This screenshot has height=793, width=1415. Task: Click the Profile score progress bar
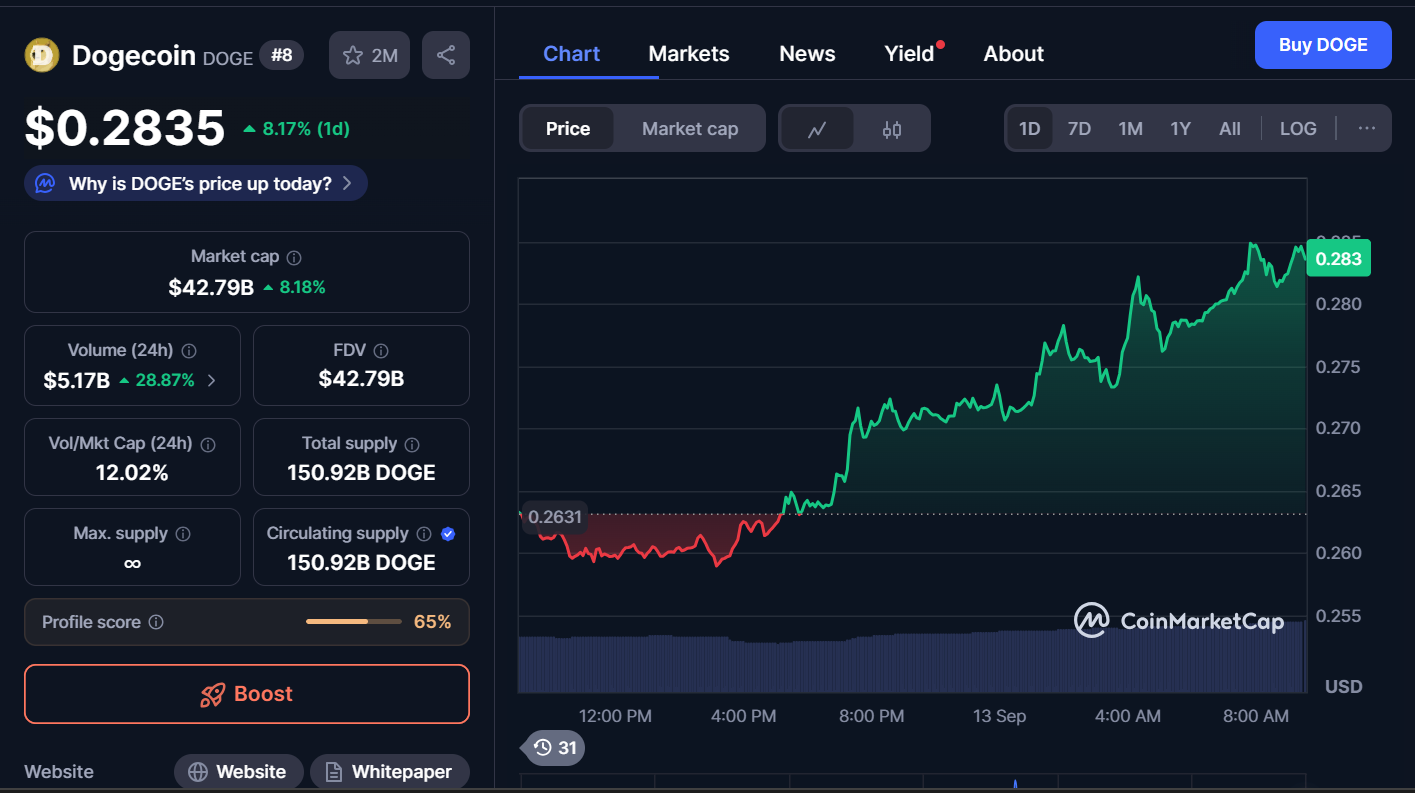click(353, 622)
